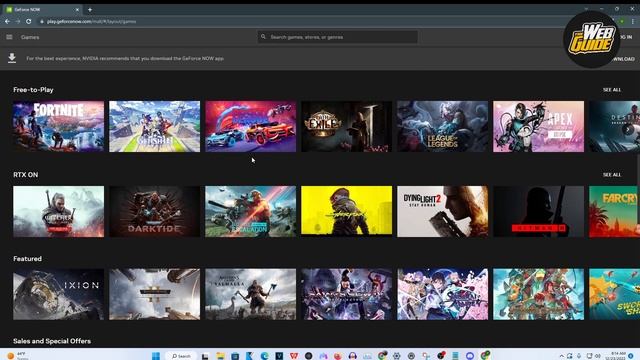Viewport: 640px width, 360px height.
Task: Open the second Featured tile with cannons
Action: point(155,294)
